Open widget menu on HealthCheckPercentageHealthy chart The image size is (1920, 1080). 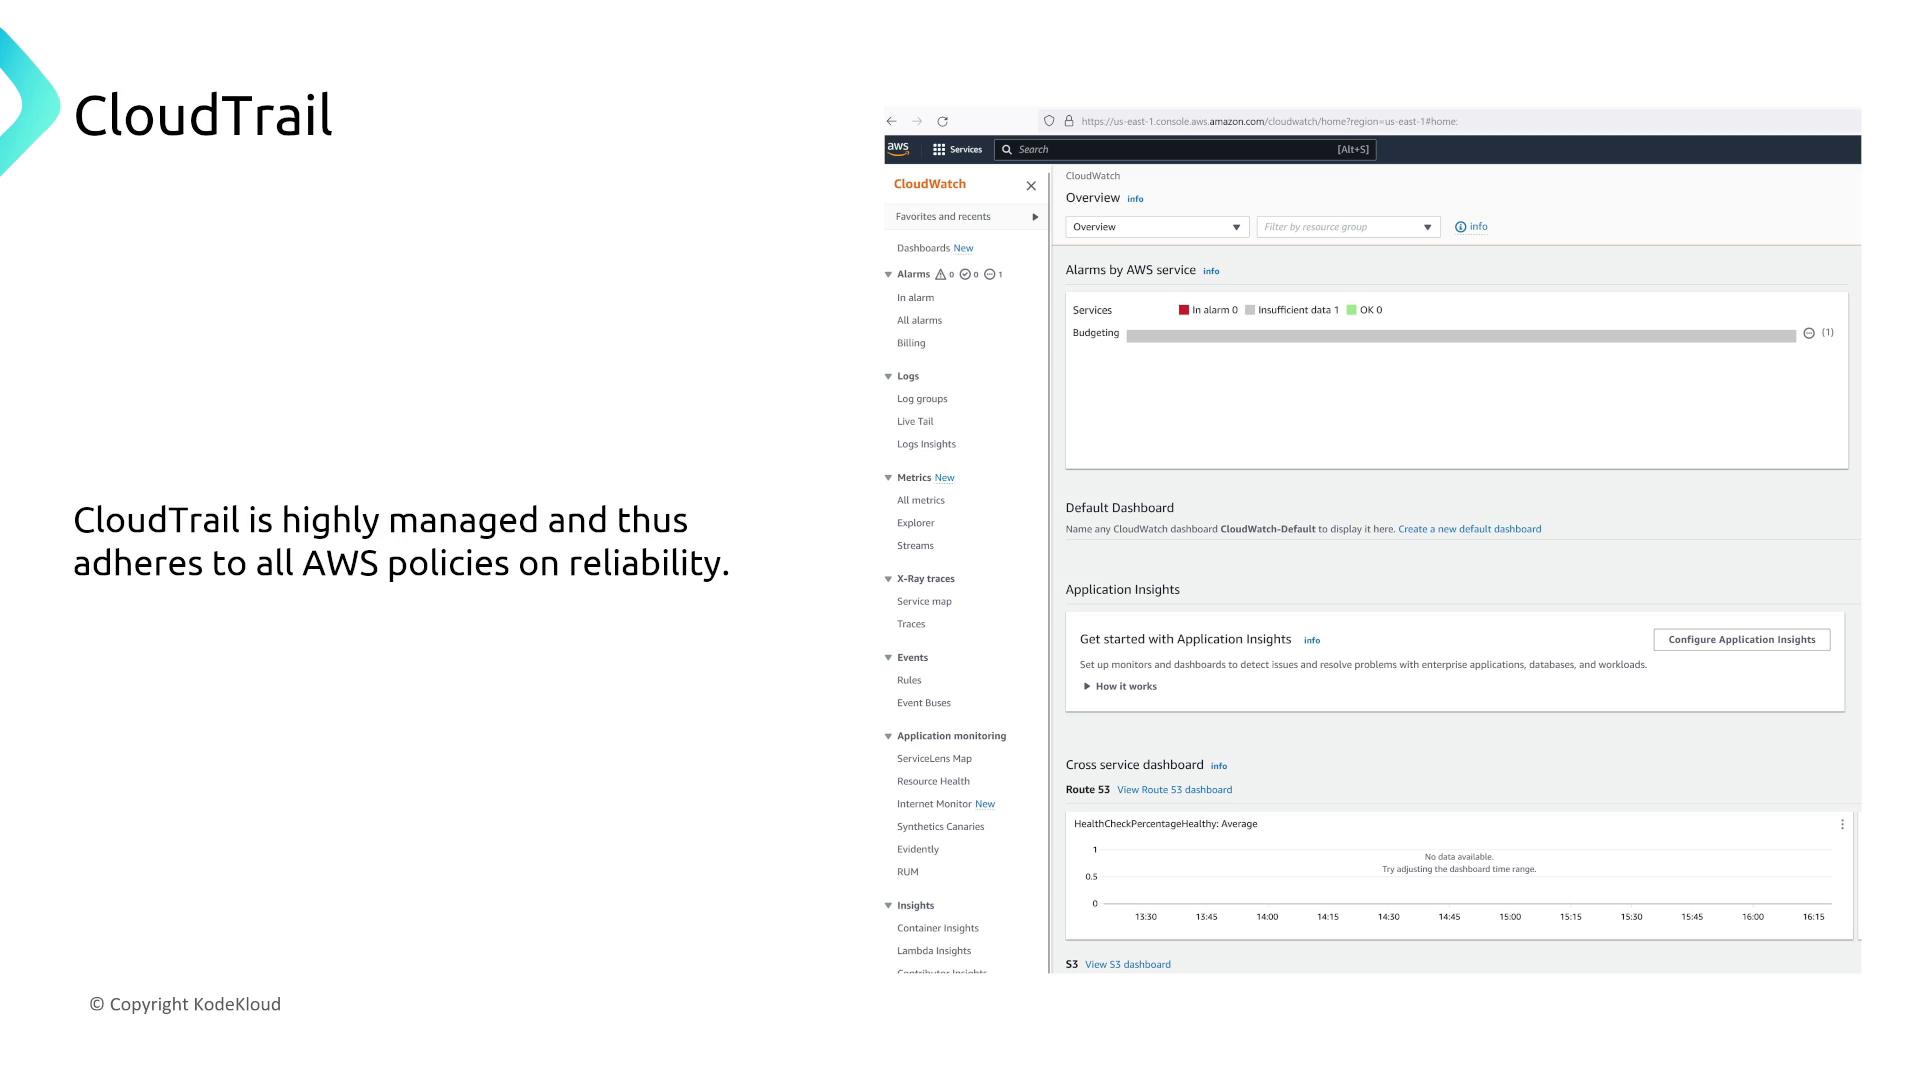[1842, 825]
